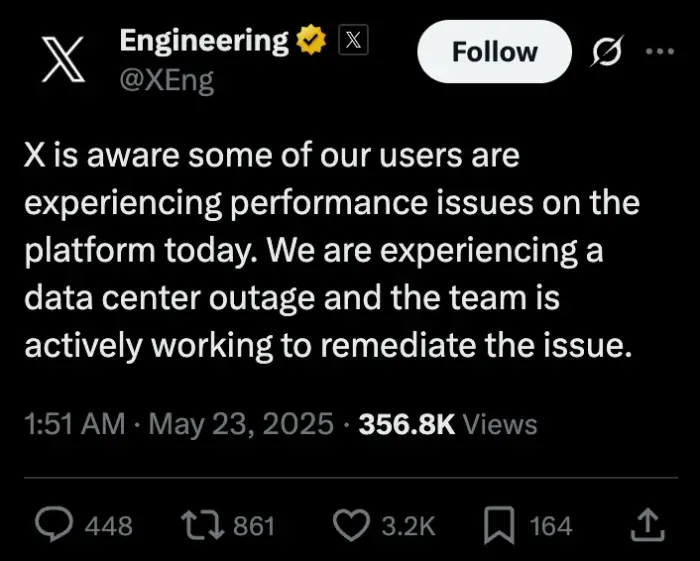
Task: Open the 1:51 AM May 23, 2025 timestamp
Action: pos(179,424)
